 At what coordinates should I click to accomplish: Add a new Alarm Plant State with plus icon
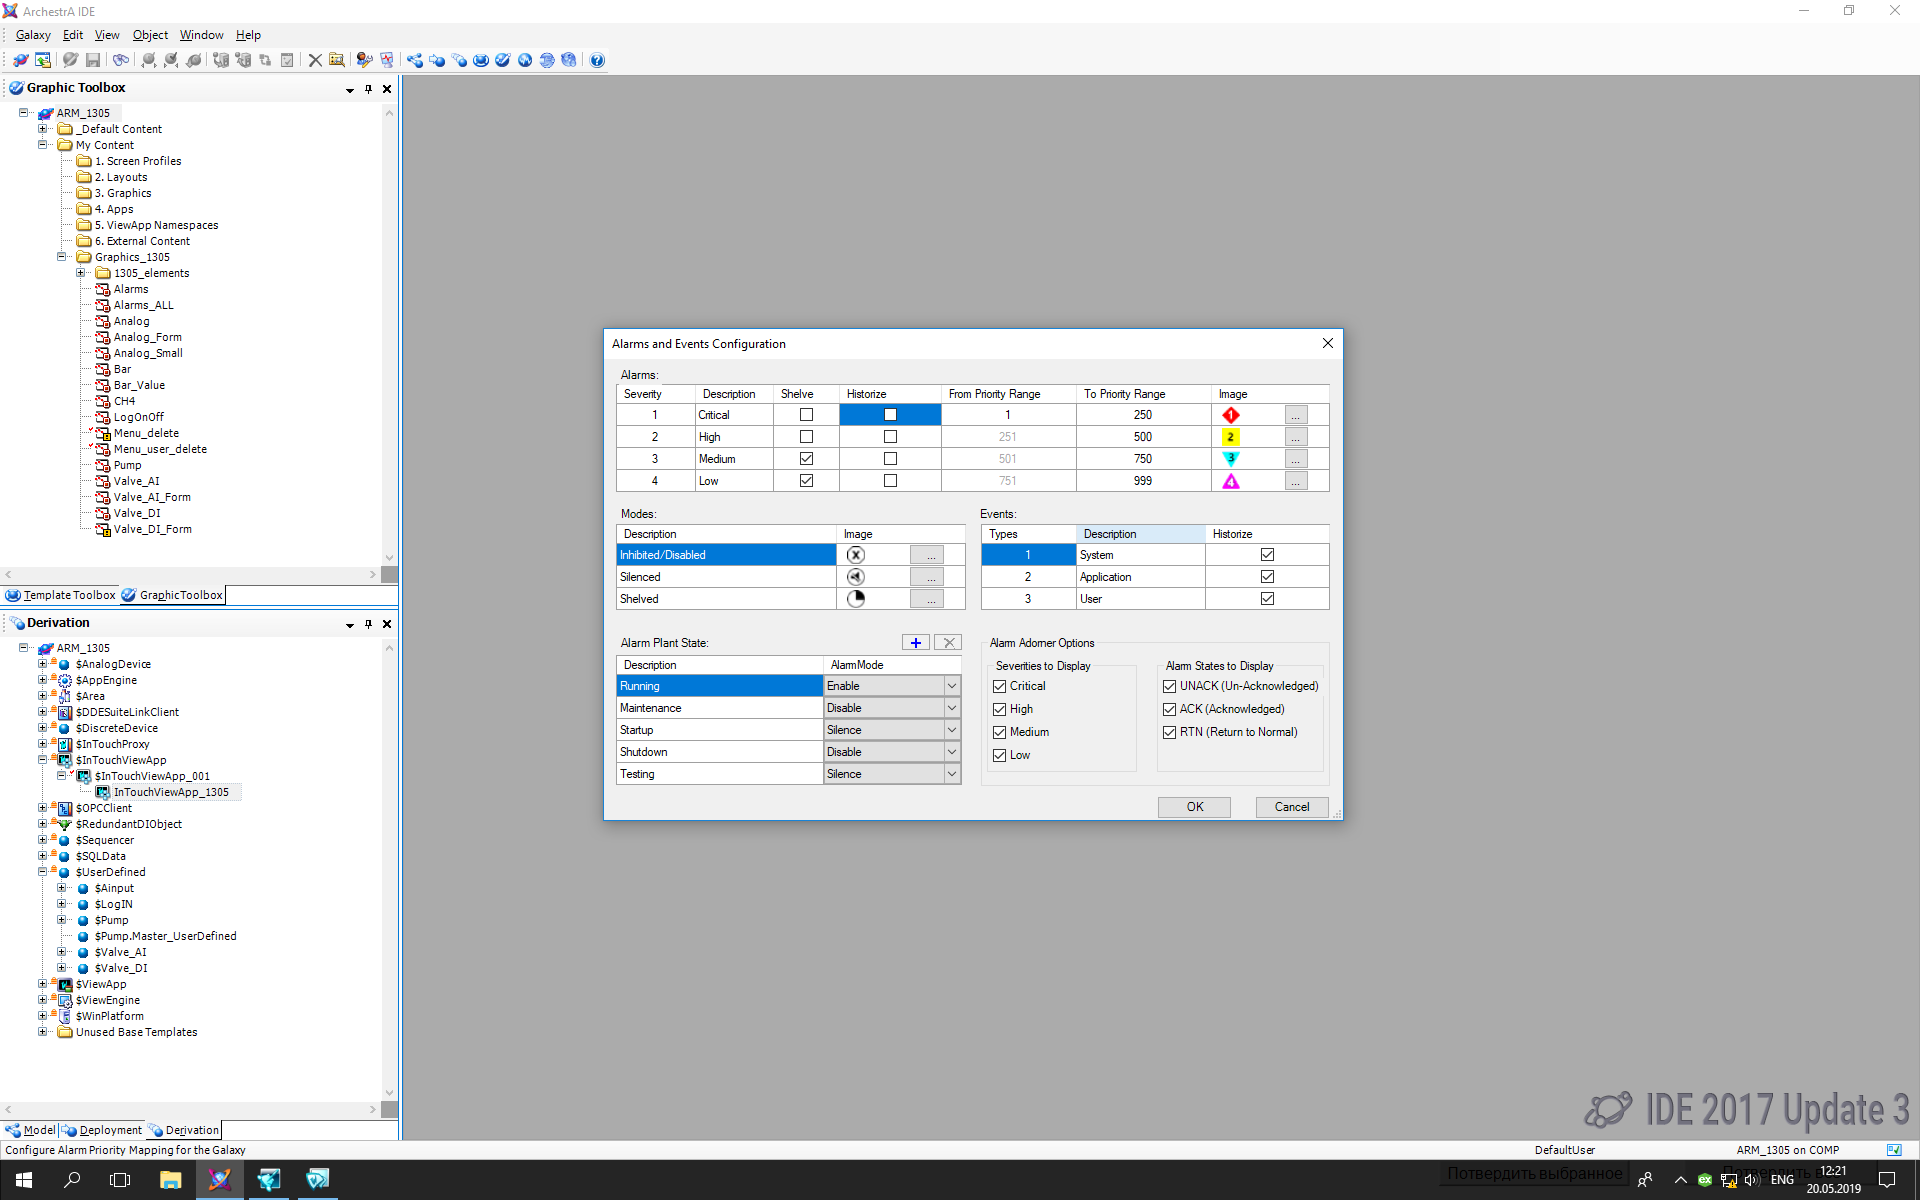(915, 643)
